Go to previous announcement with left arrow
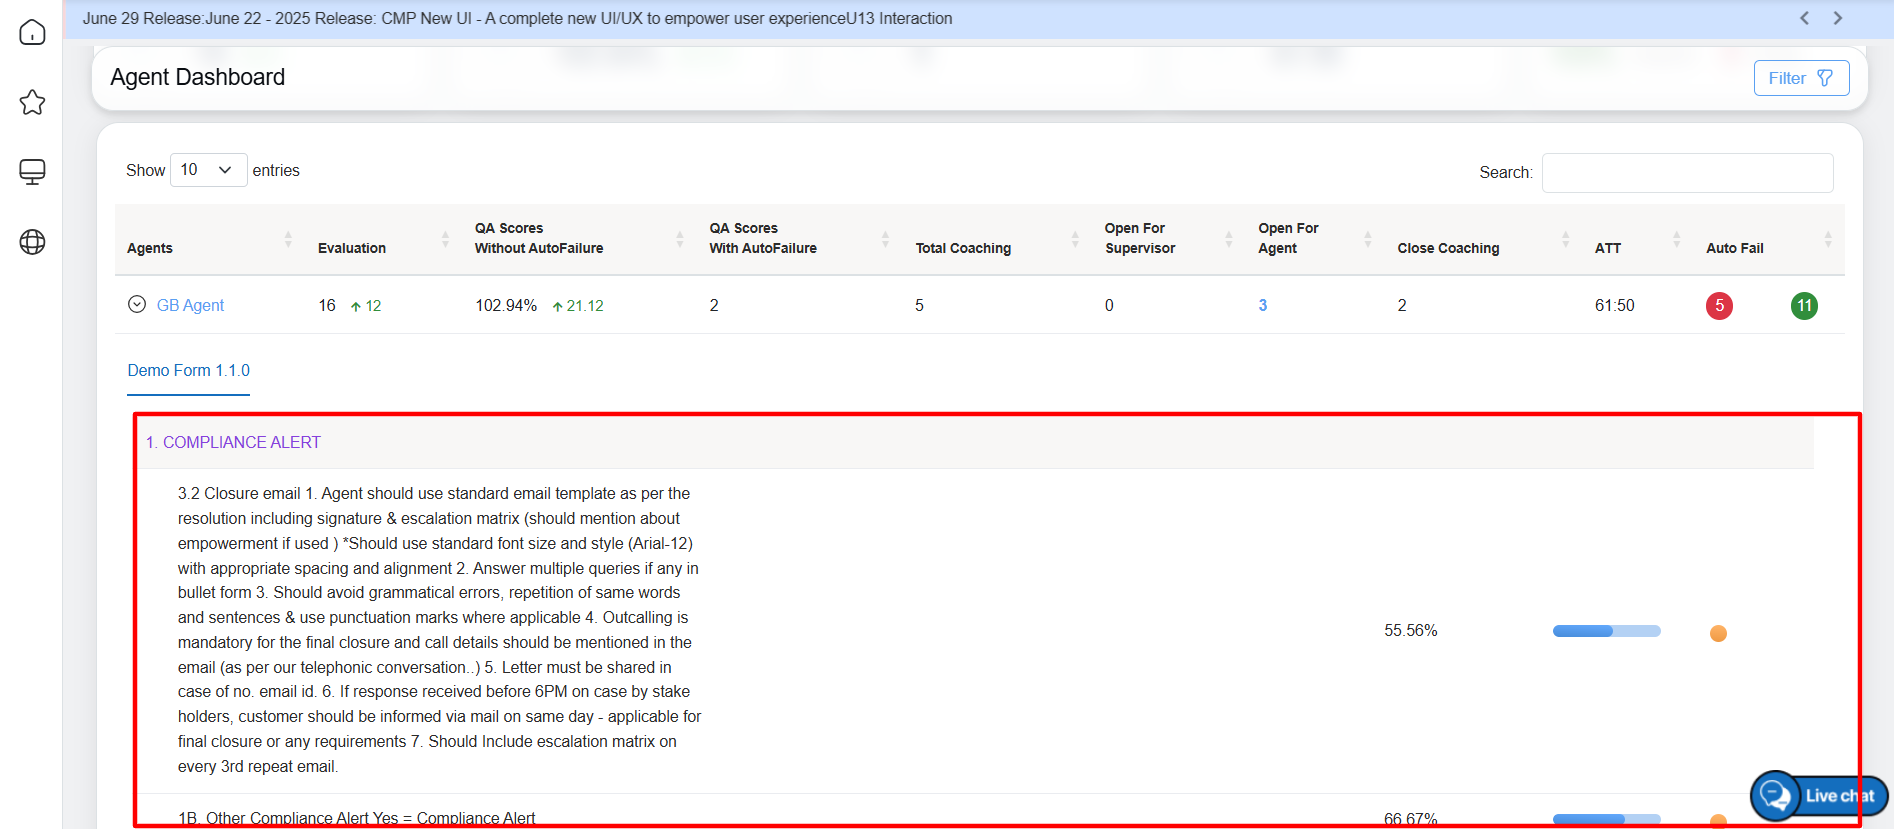Viewport: 1894px width, 829px height. coord(1804,18)
